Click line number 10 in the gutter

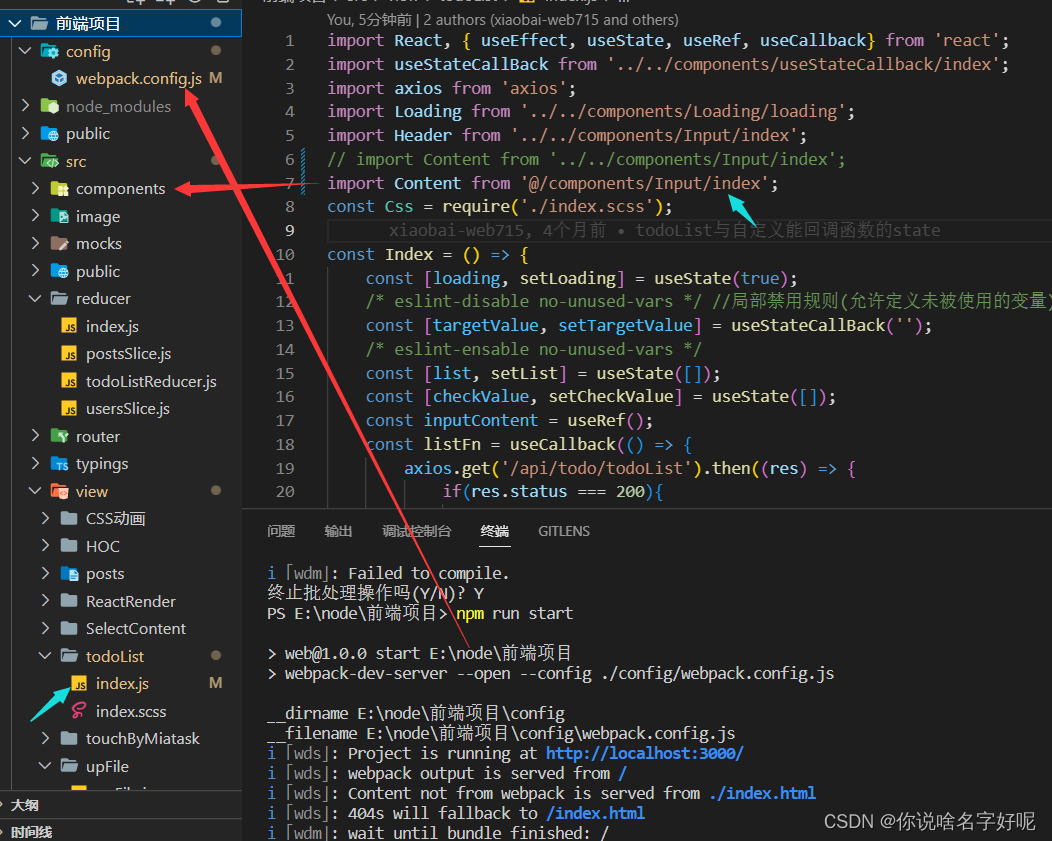(x=285, y=255)
